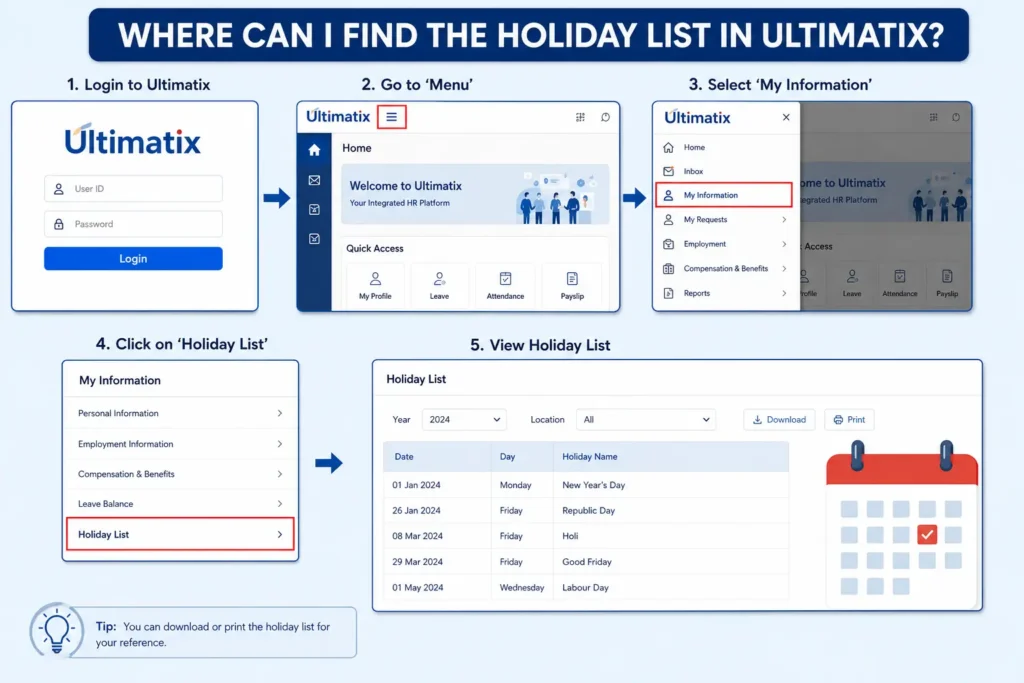Download the holiday list

[x=779, y=419]
